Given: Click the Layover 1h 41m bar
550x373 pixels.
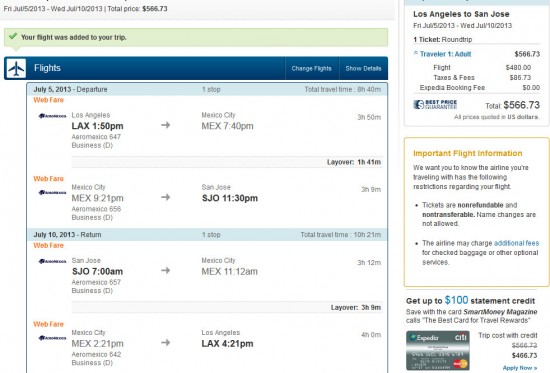Looking at the screenshot, I should click(227, 162).
